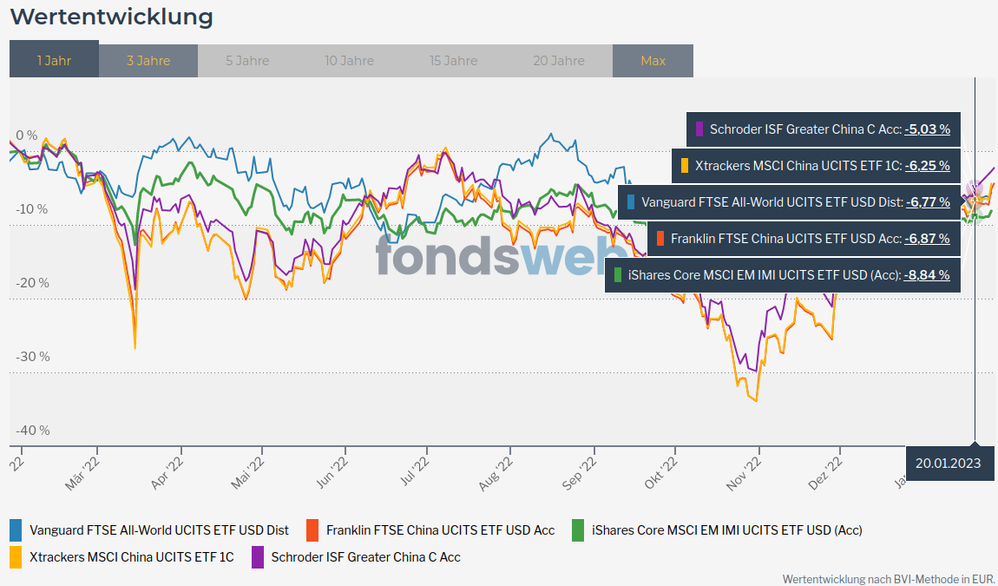Click the yellow Xtrackers legend color square

coord(16,556)
